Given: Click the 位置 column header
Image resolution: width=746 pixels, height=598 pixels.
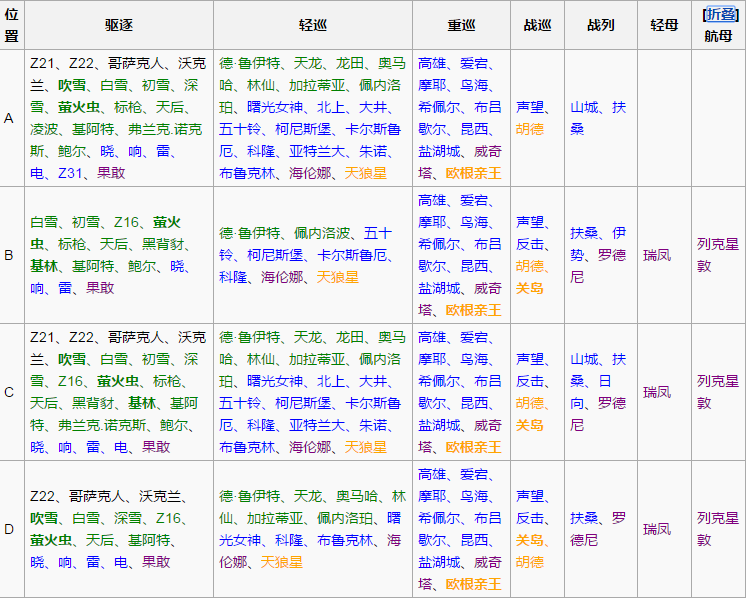Looking at the screenshot, I should [11, 25].
